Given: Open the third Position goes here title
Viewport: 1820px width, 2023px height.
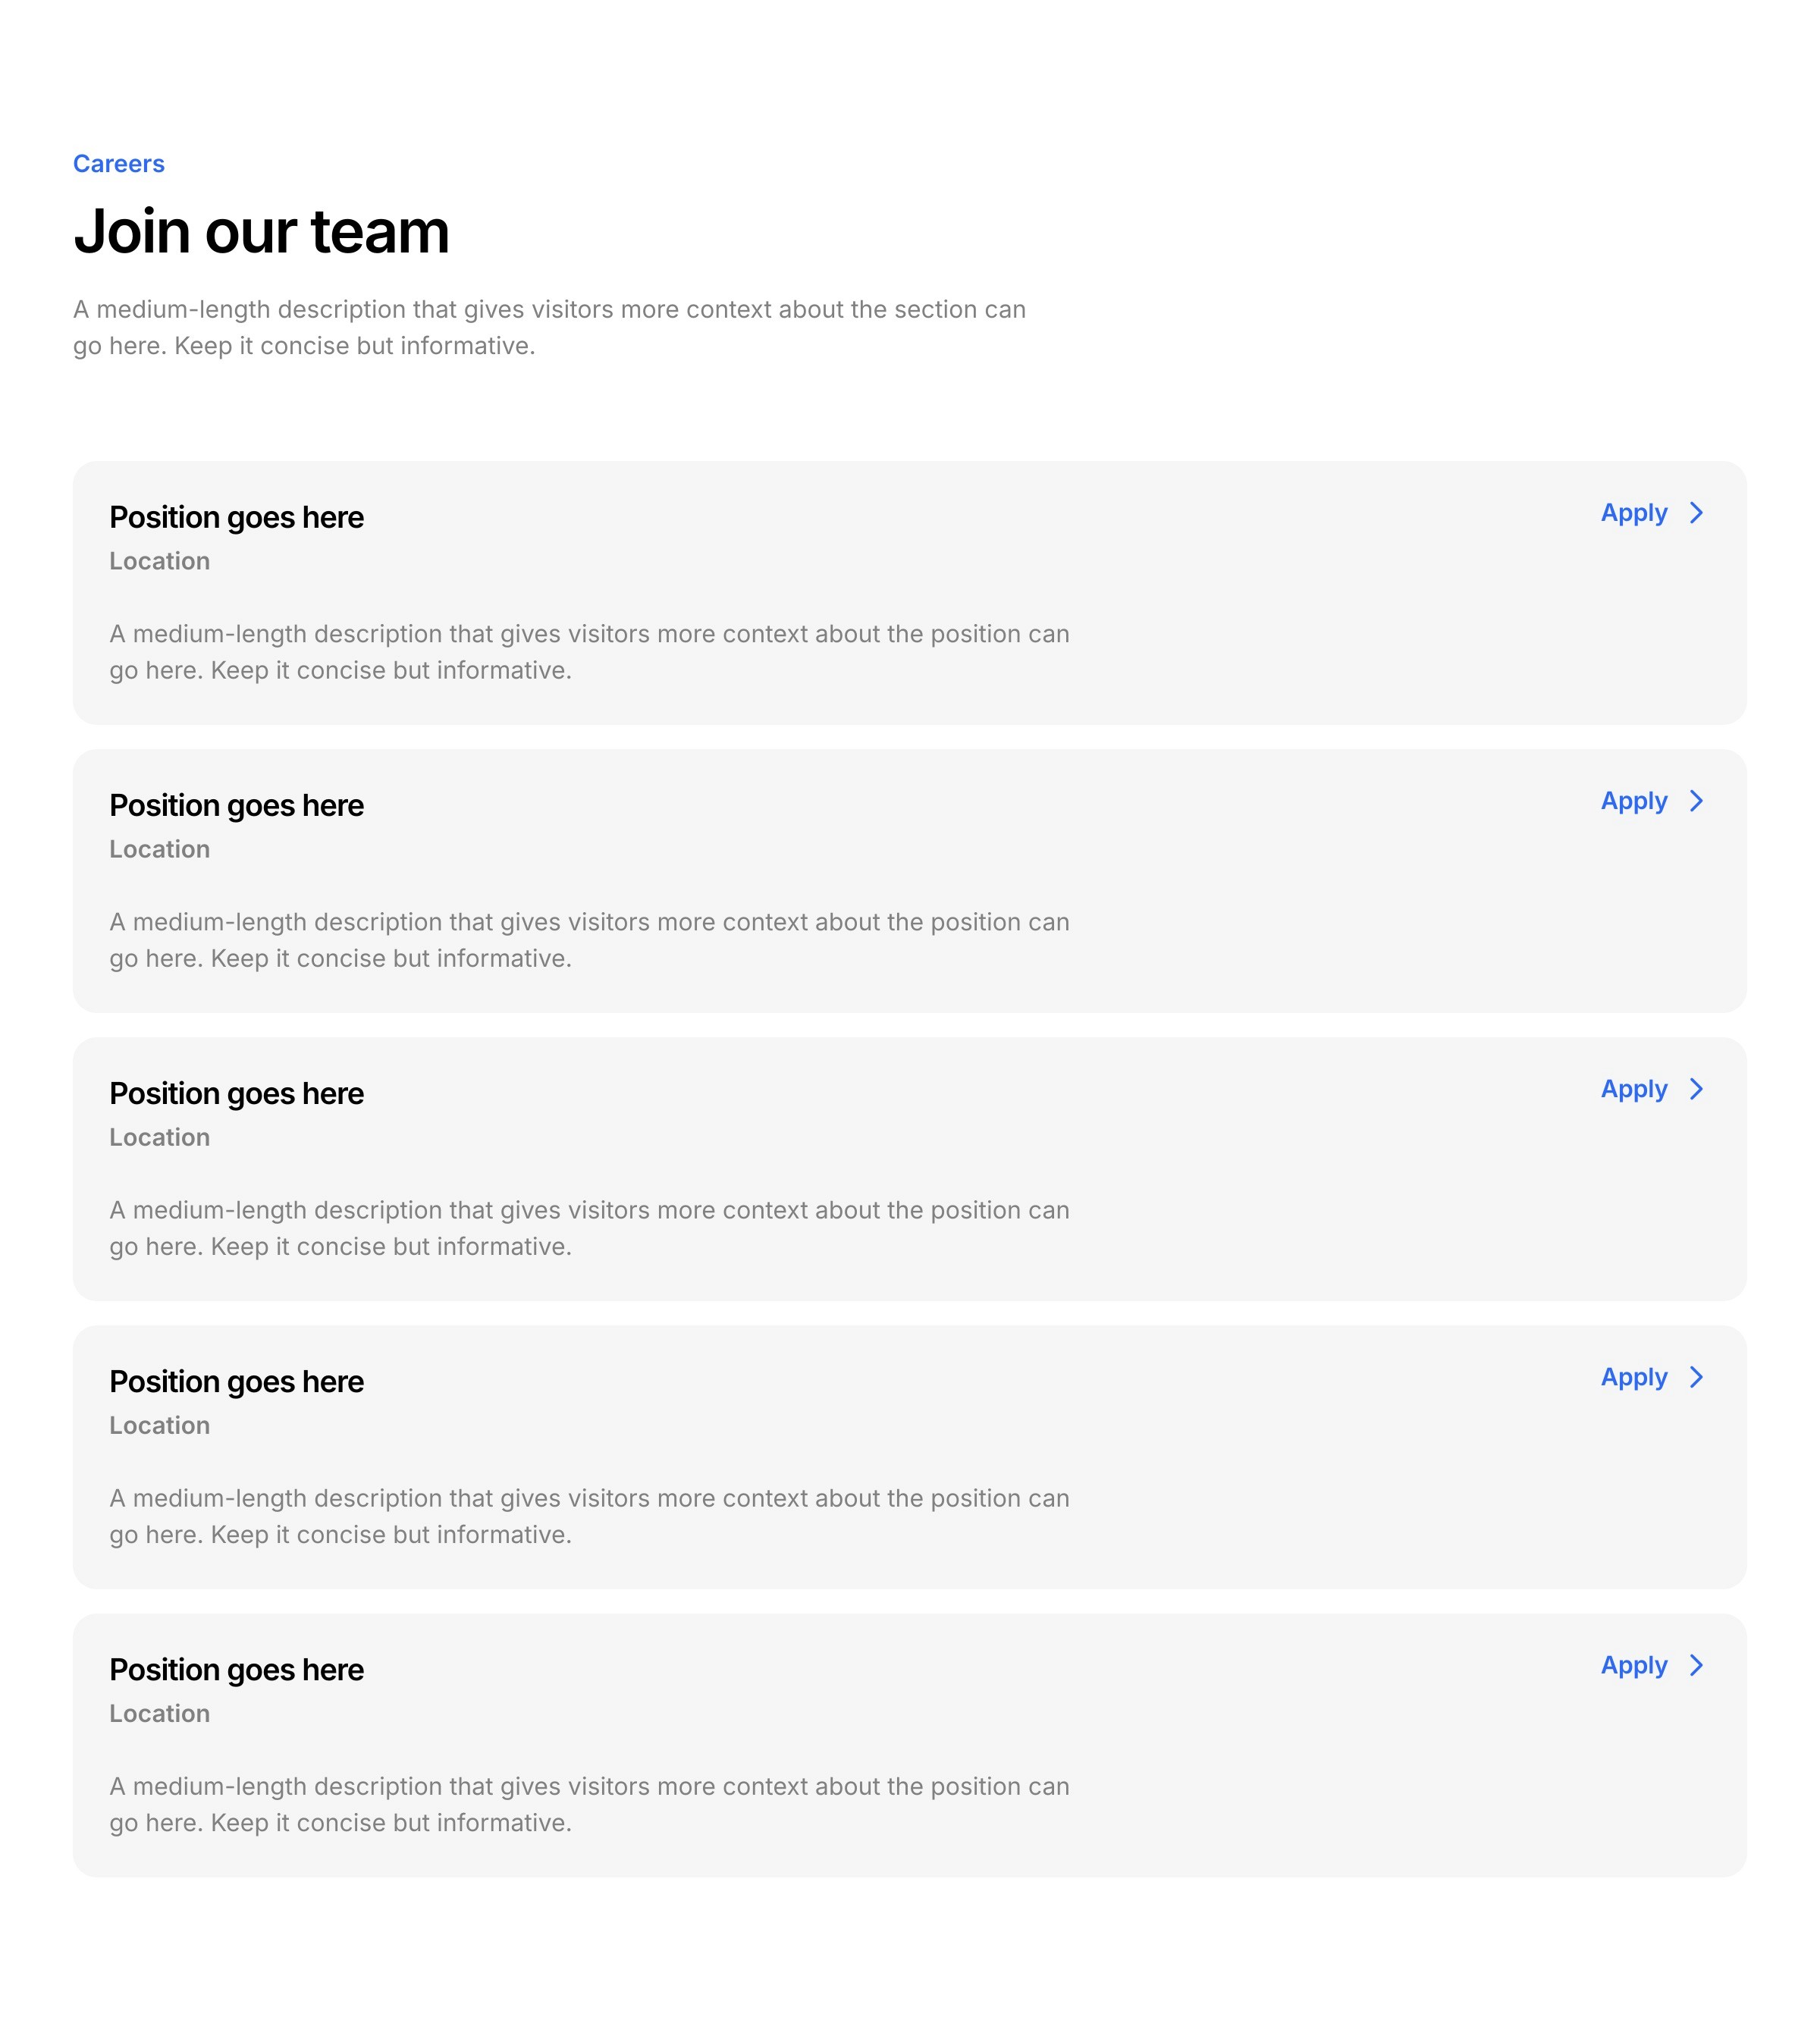Looking at the screenshot, I should (236, 1094).
